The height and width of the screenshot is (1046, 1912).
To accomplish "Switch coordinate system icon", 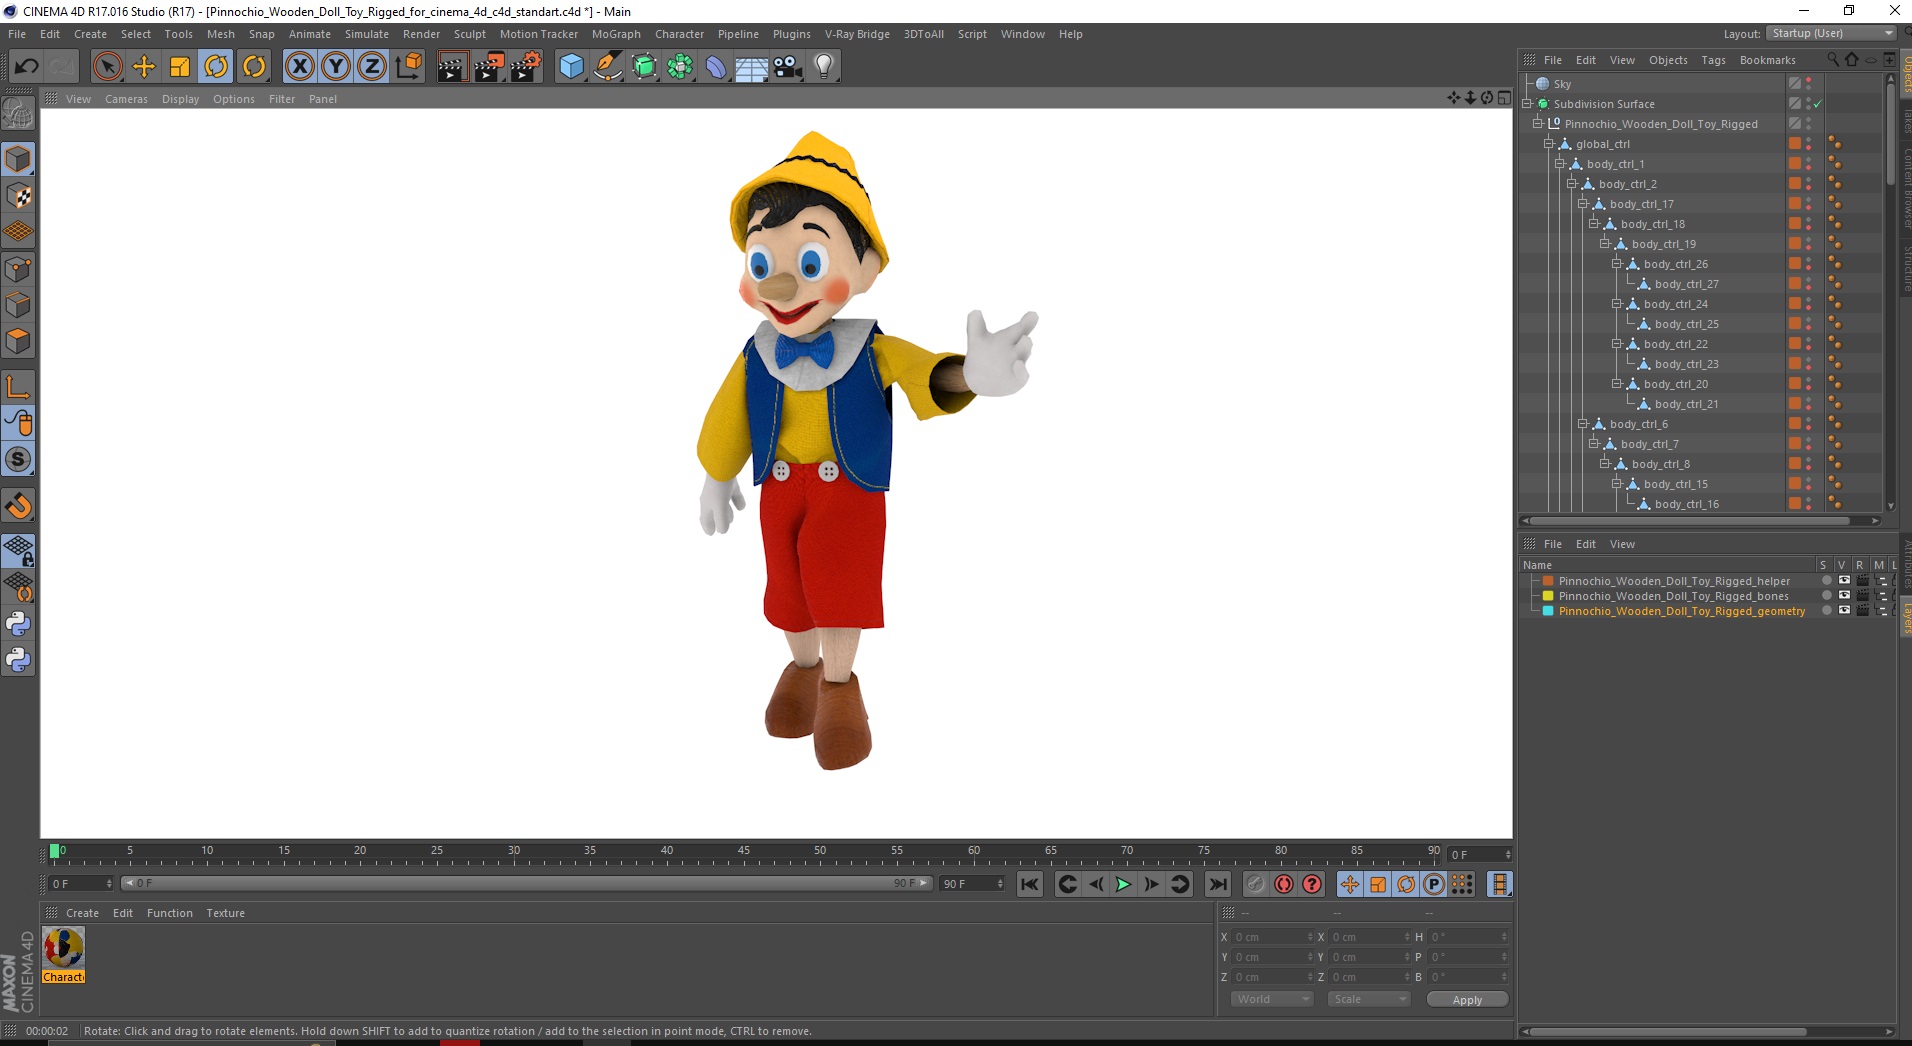I will click(408, 67).
